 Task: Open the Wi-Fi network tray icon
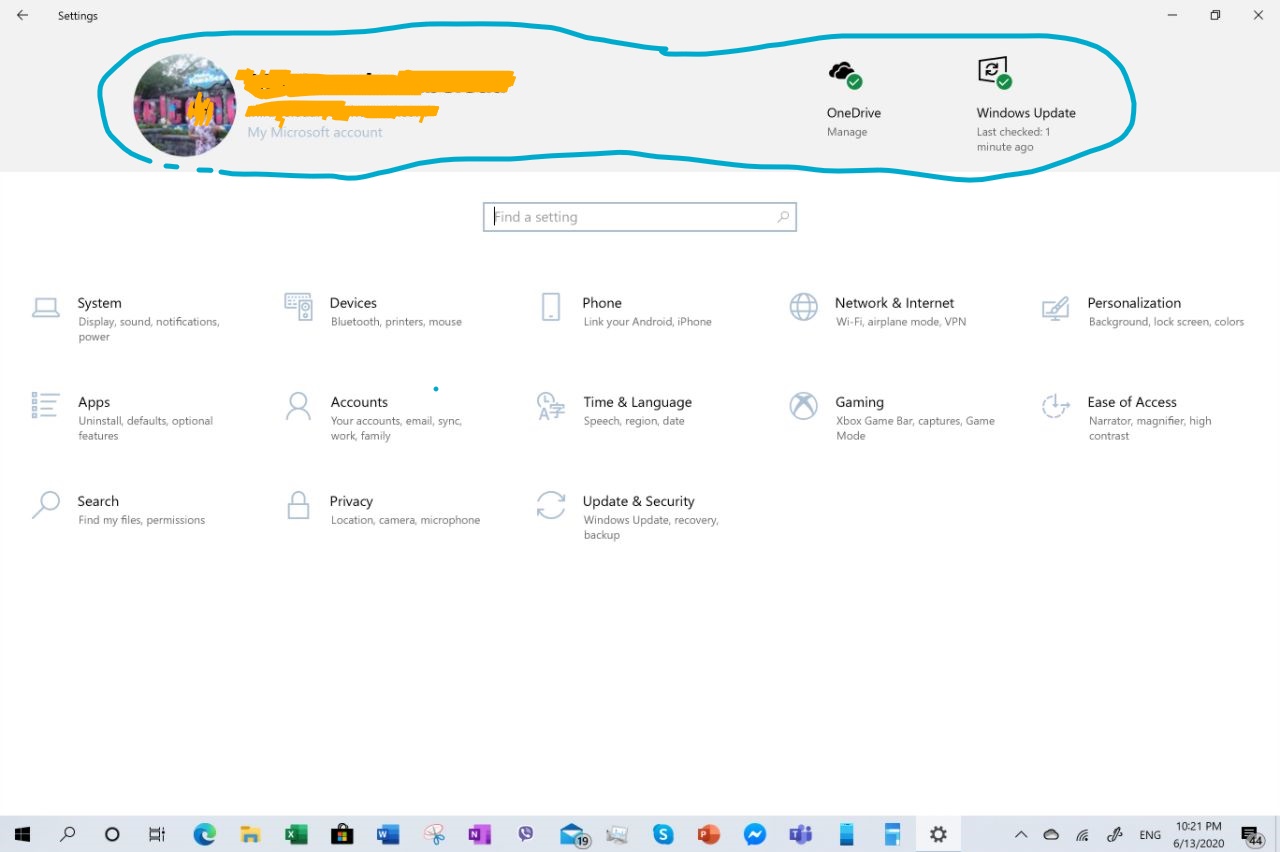click(1082, 834)
